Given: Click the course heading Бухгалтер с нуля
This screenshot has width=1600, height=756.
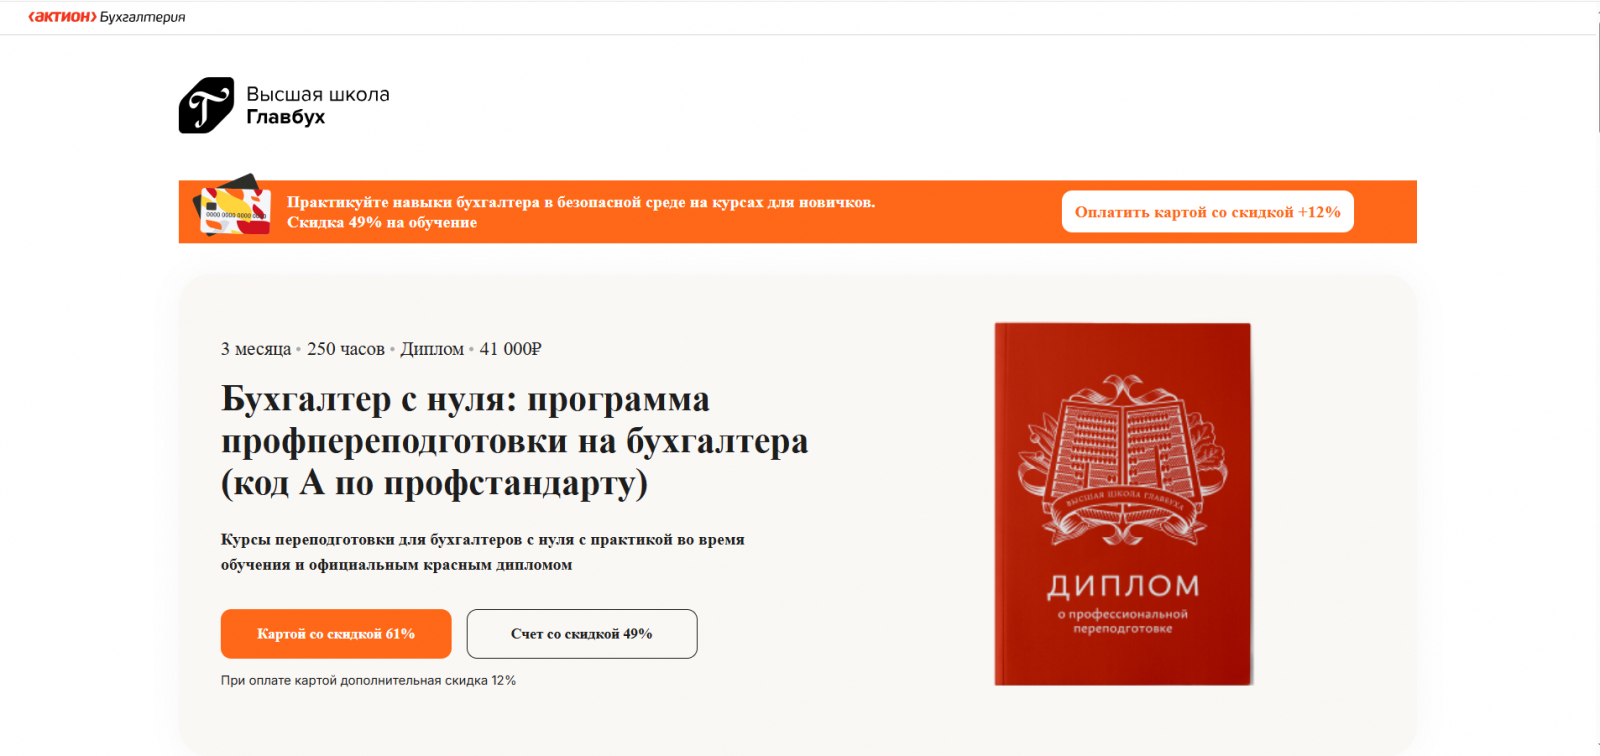Looking at the screenshot, I should [514, 441].
